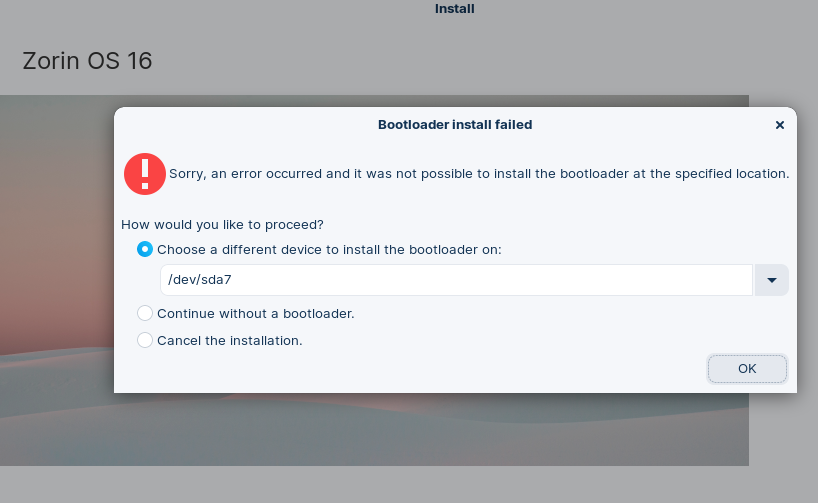
Task: Select the "Cancel the installation" radio button
Action: [x=145, y=340]
